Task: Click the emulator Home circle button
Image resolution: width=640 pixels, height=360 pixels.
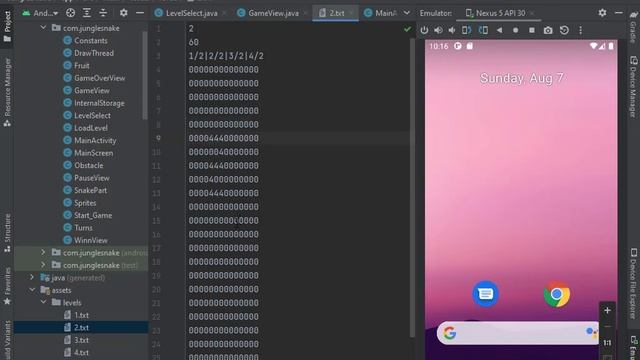Action: click(516, 30)
